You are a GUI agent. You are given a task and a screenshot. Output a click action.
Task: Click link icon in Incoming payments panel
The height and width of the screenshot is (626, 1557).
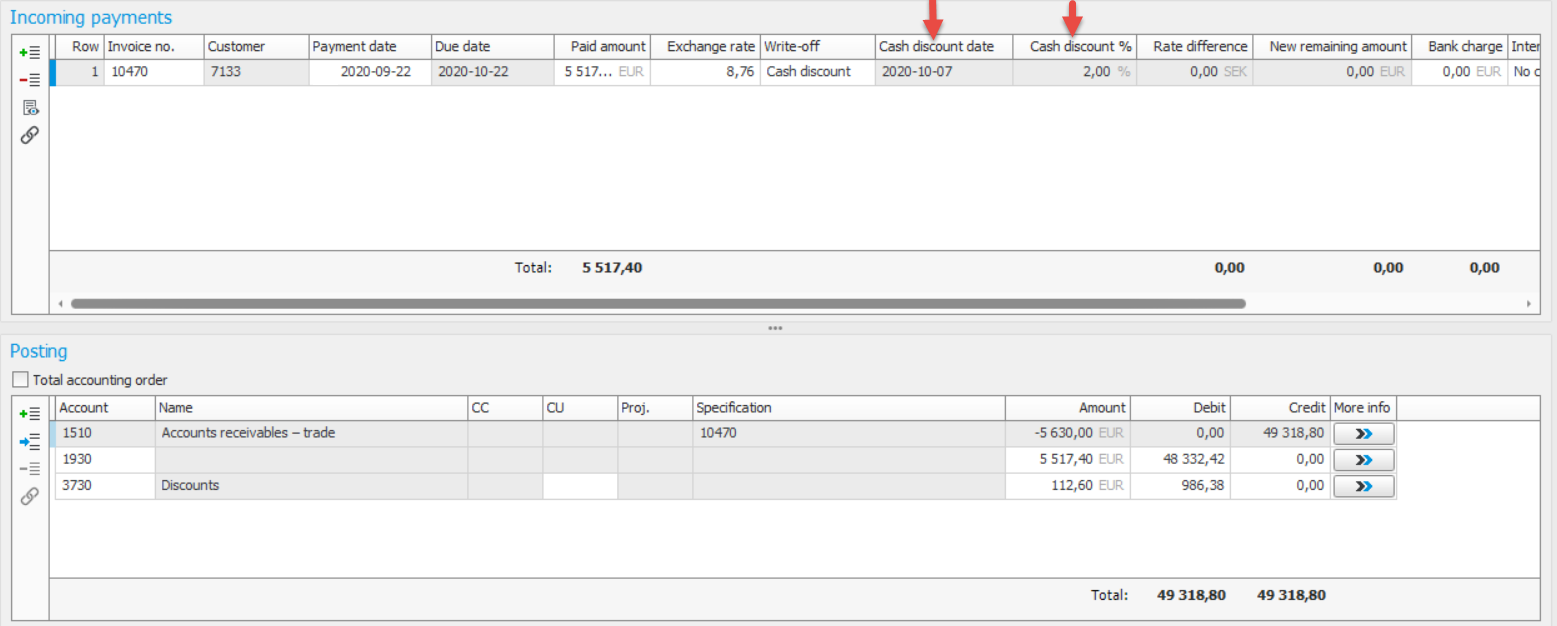[30, 135]
